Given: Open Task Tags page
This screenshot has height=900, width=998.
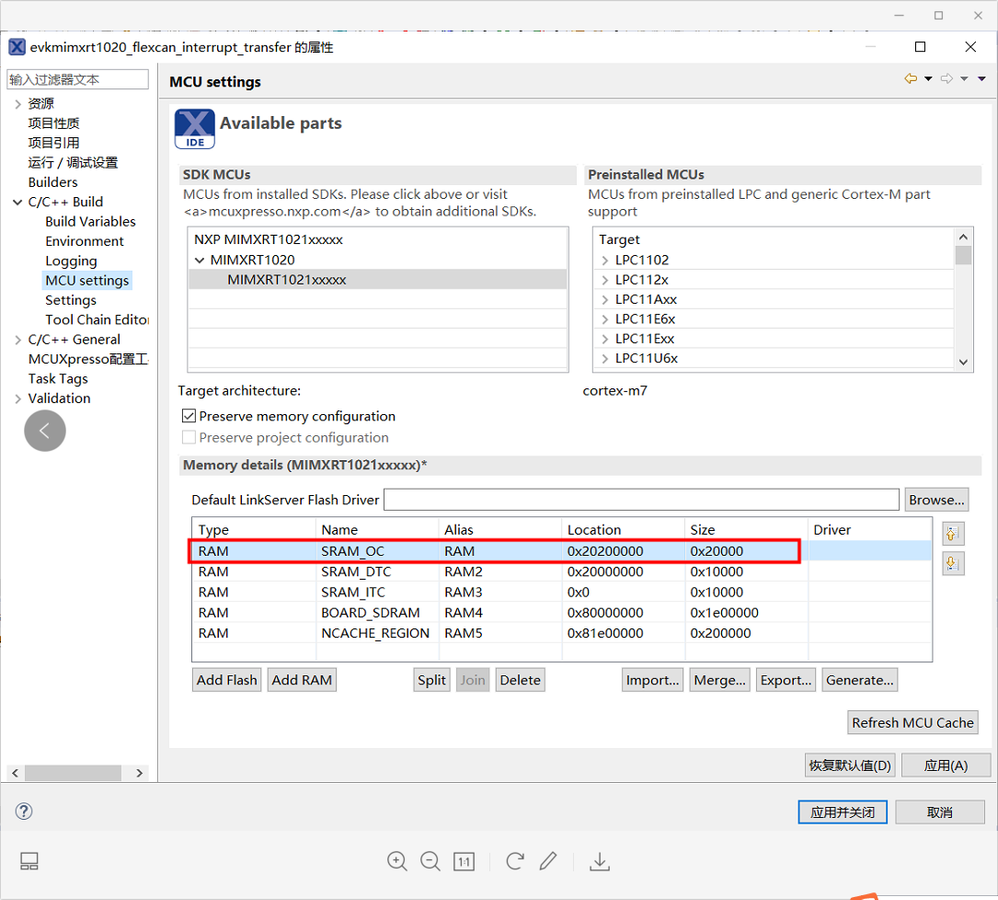Looking at the screenshot, I should [x=58, y=379].
